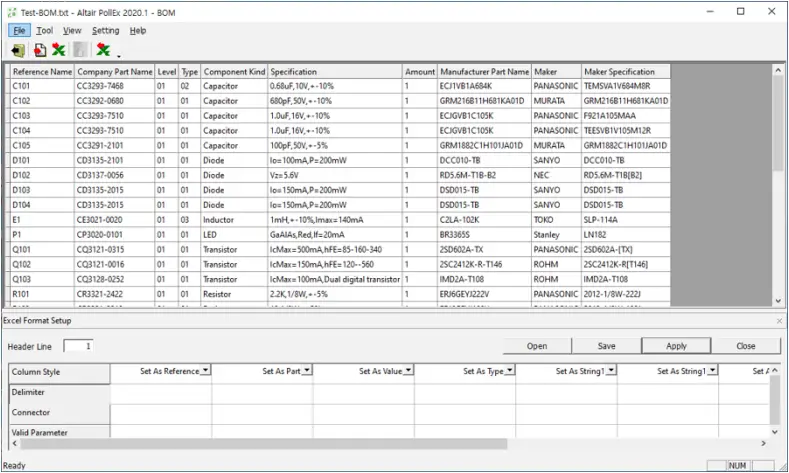Select the LED cell in row P1
Screen dimensions: 789x473
coord(234,234)
